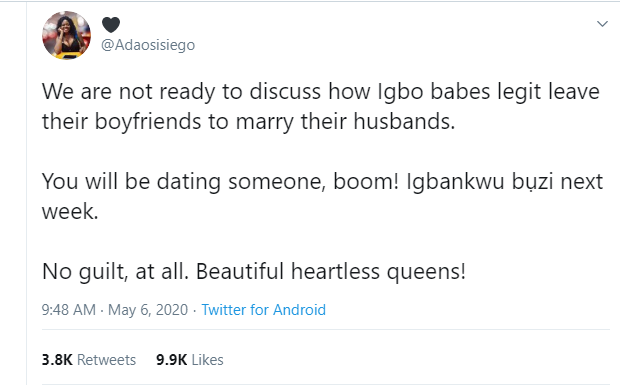Click the May 6, 2020 date
This screenshot has width=620, height=385.
tap(148, 310)
